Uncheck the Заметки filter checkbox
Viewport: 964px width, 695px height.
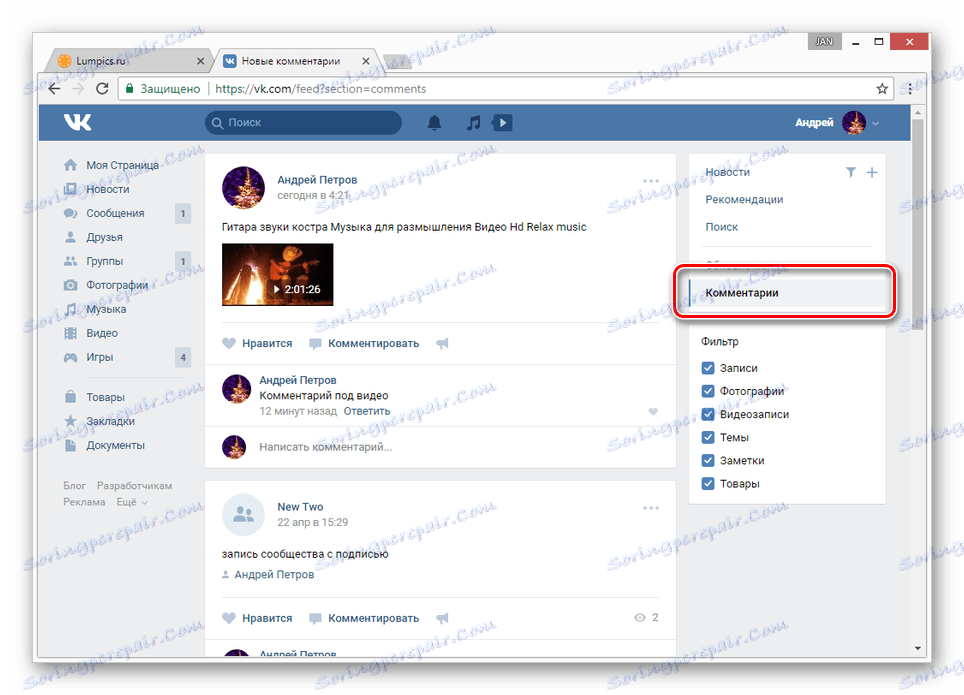[708, 460]
